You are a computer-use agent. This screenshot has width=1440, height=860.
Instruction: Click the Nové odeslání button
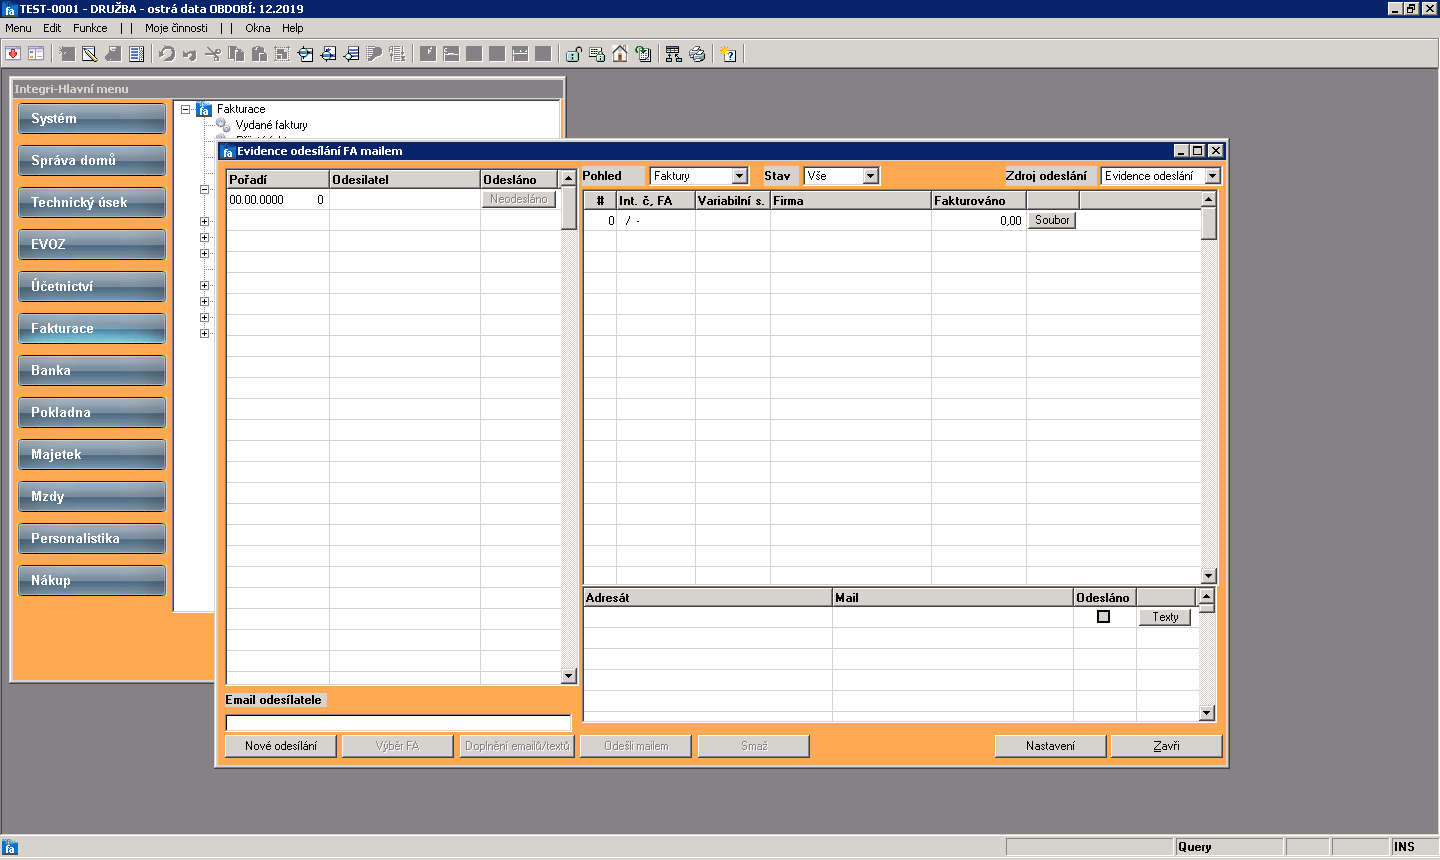coord(281,746)
